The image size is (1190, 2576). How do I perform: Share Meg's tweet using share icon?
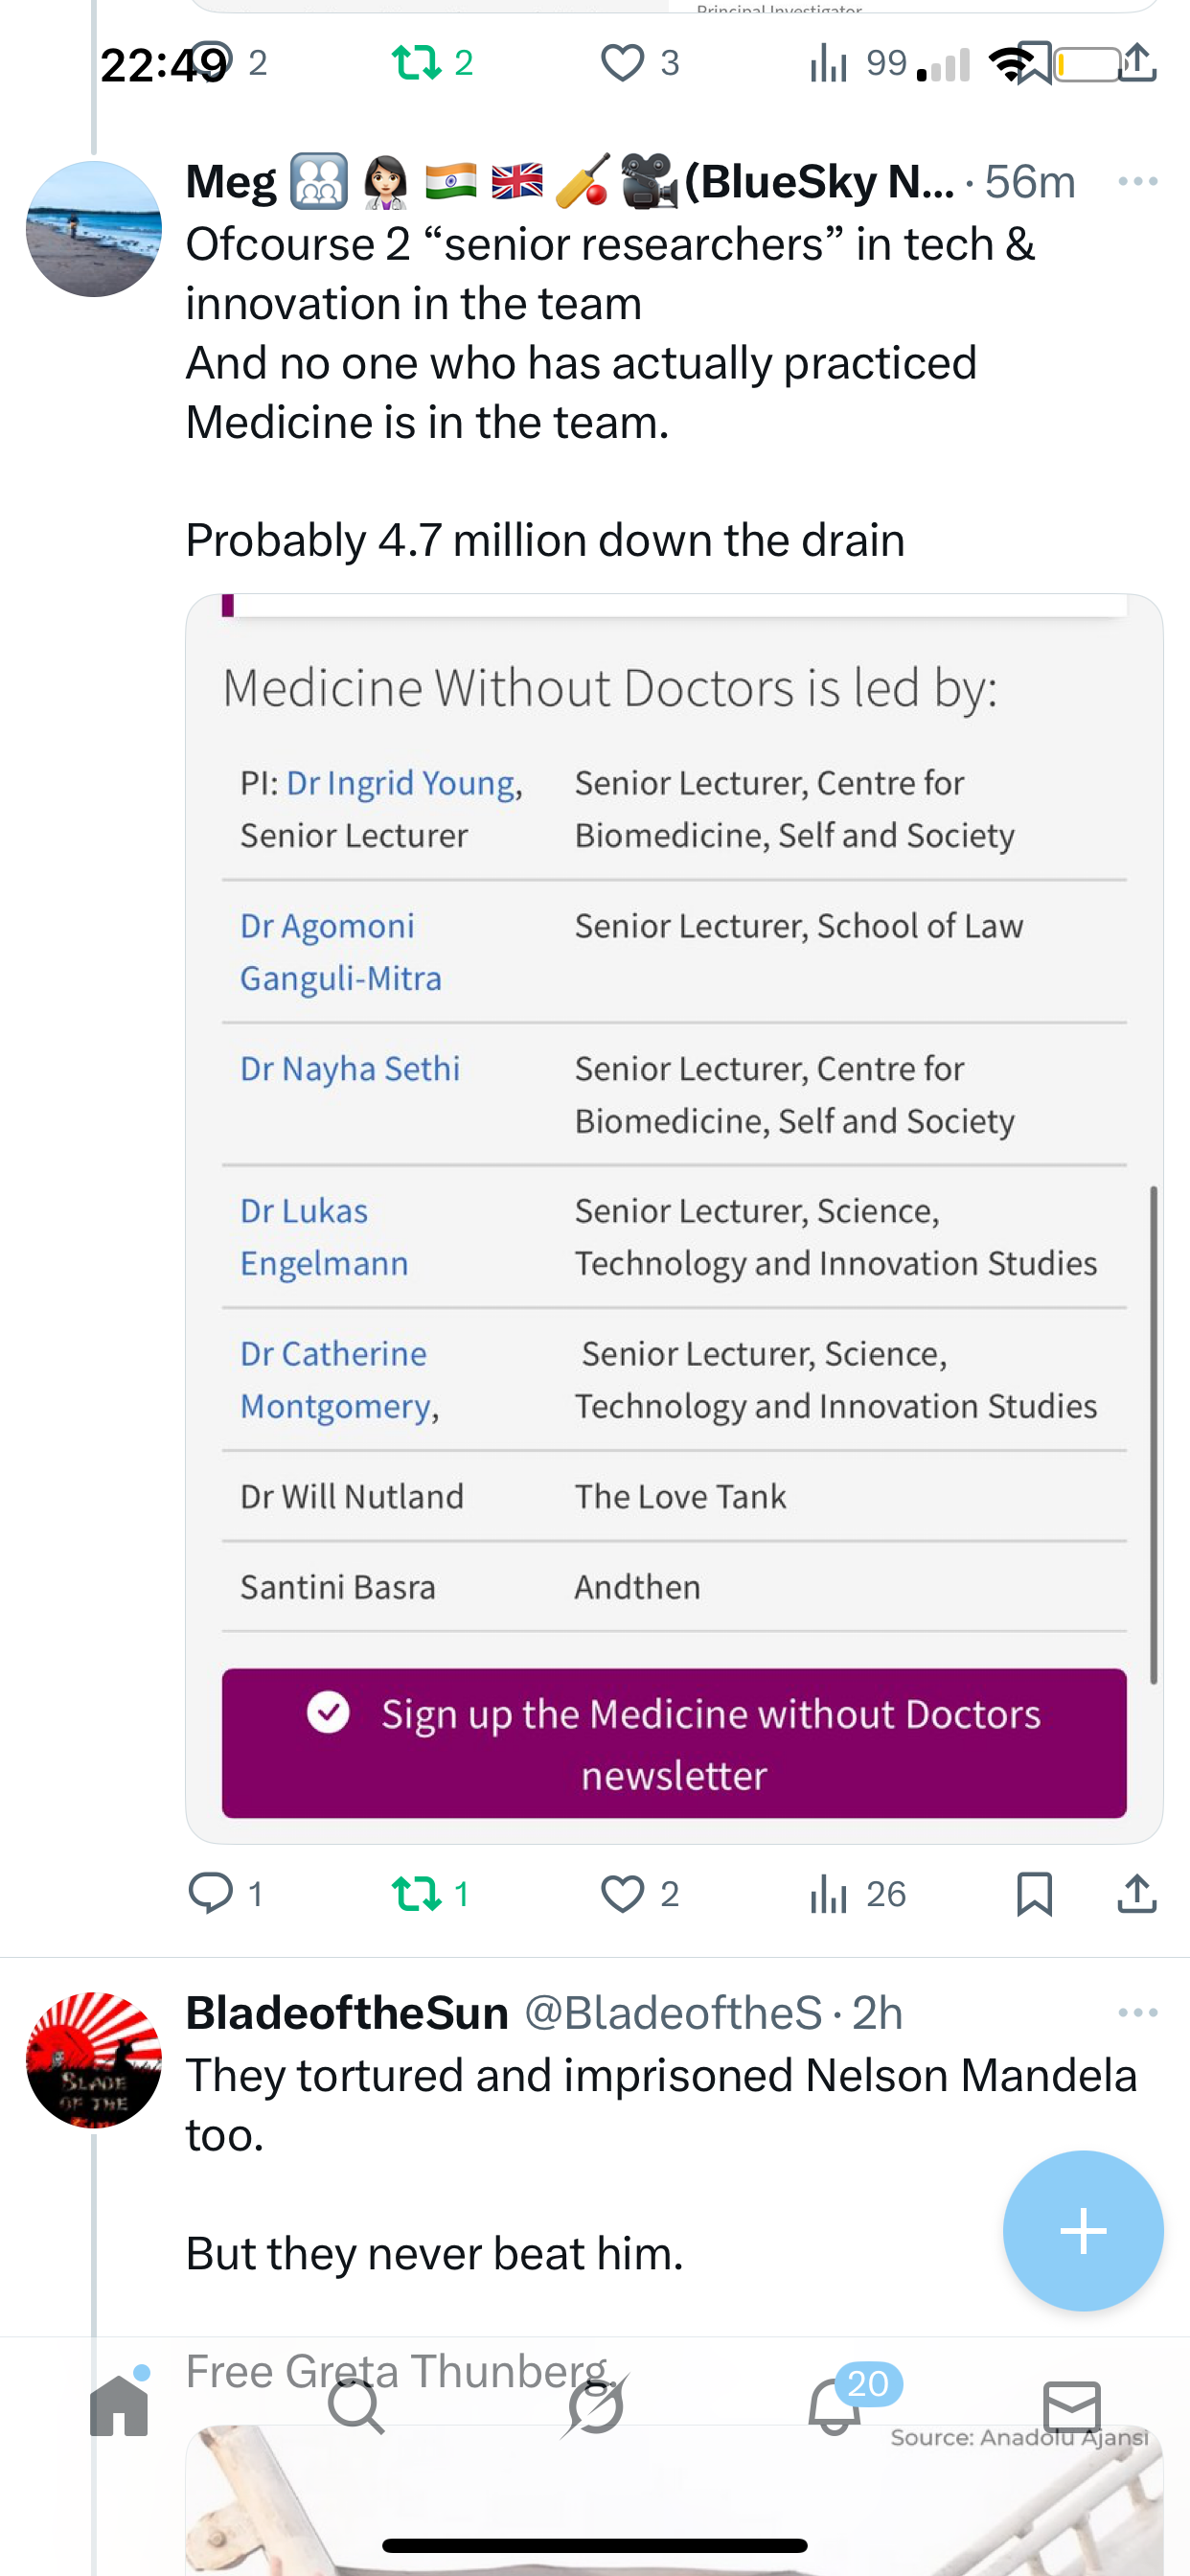1137,1893
